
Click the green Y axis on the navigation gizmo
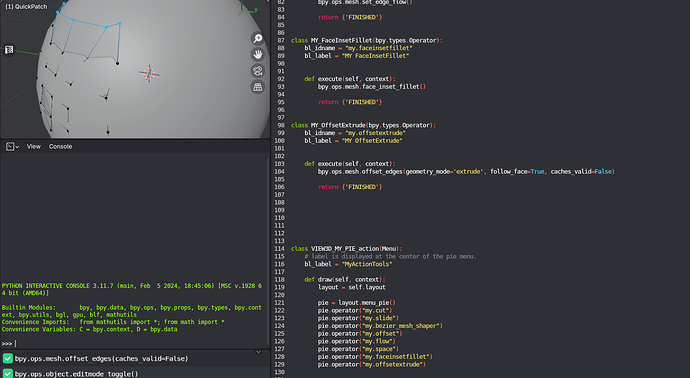coord(255,10)
